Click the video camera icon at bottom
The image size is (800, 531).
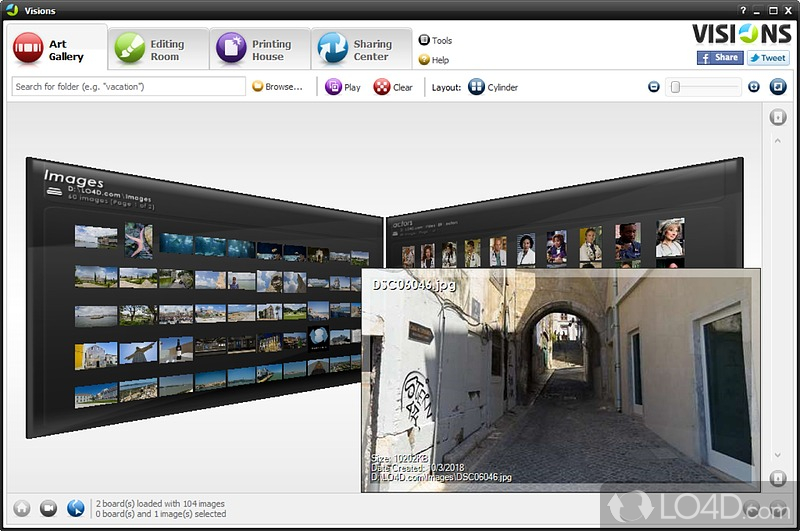[48, 508]
